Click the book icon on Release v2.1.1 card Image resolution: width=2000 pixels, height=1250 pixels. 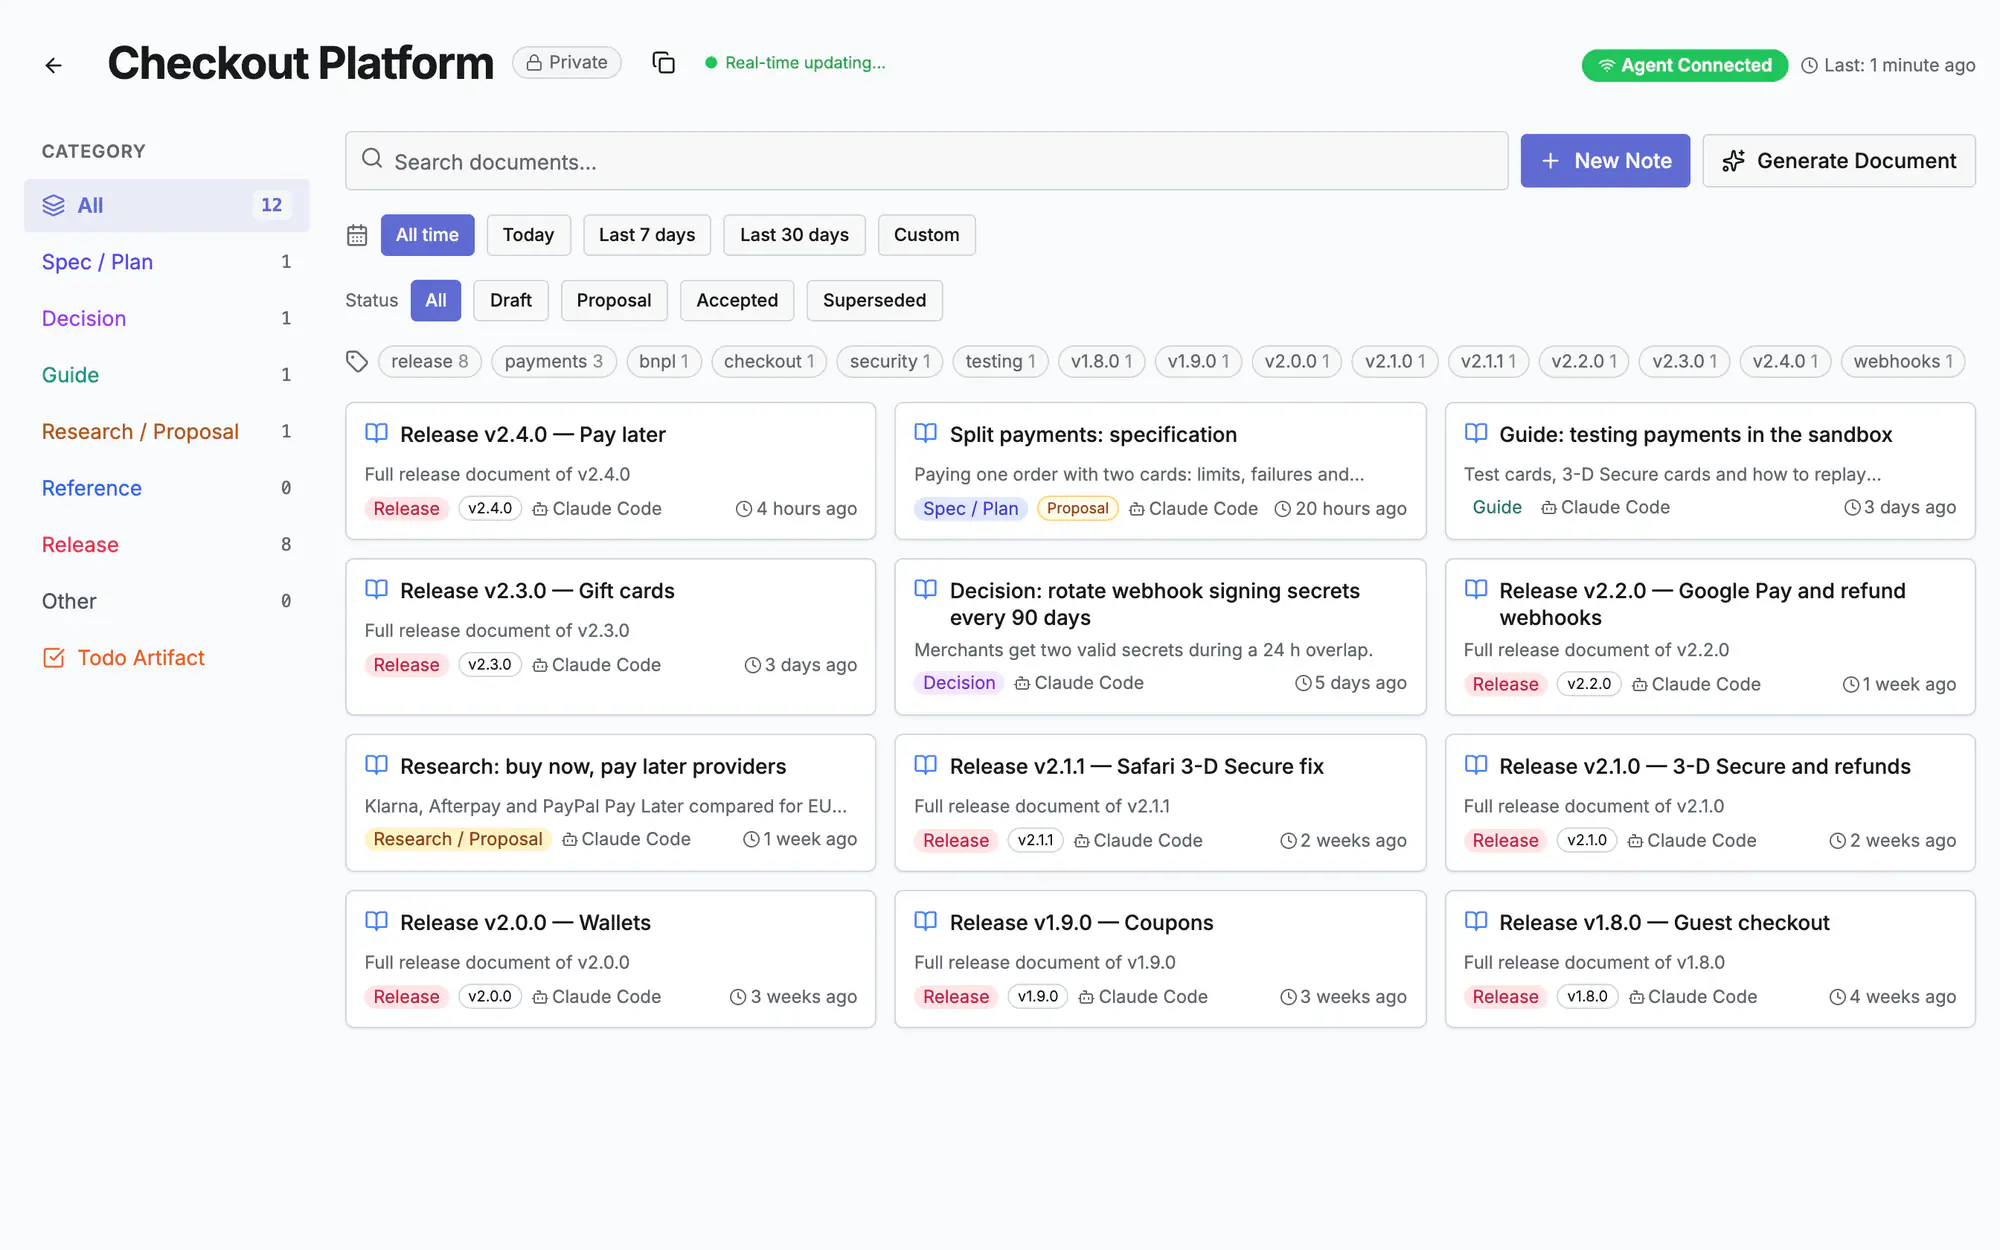click(x=926, y=765)
